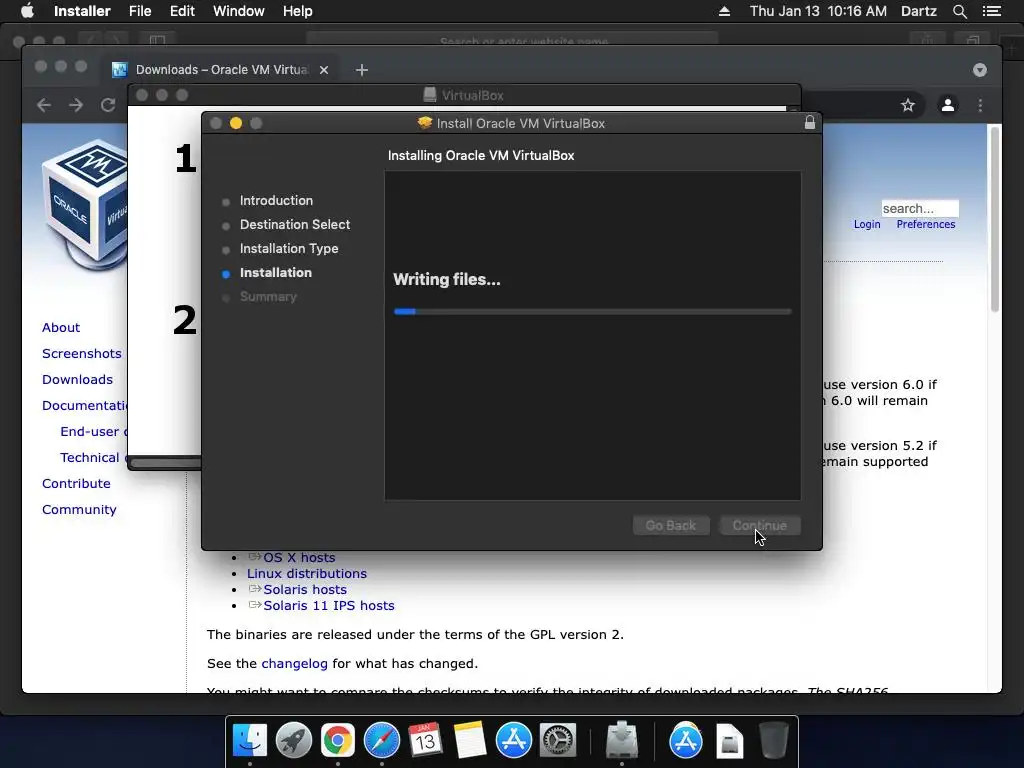Open Safari compass icon in Dock

tap(382, 741)
